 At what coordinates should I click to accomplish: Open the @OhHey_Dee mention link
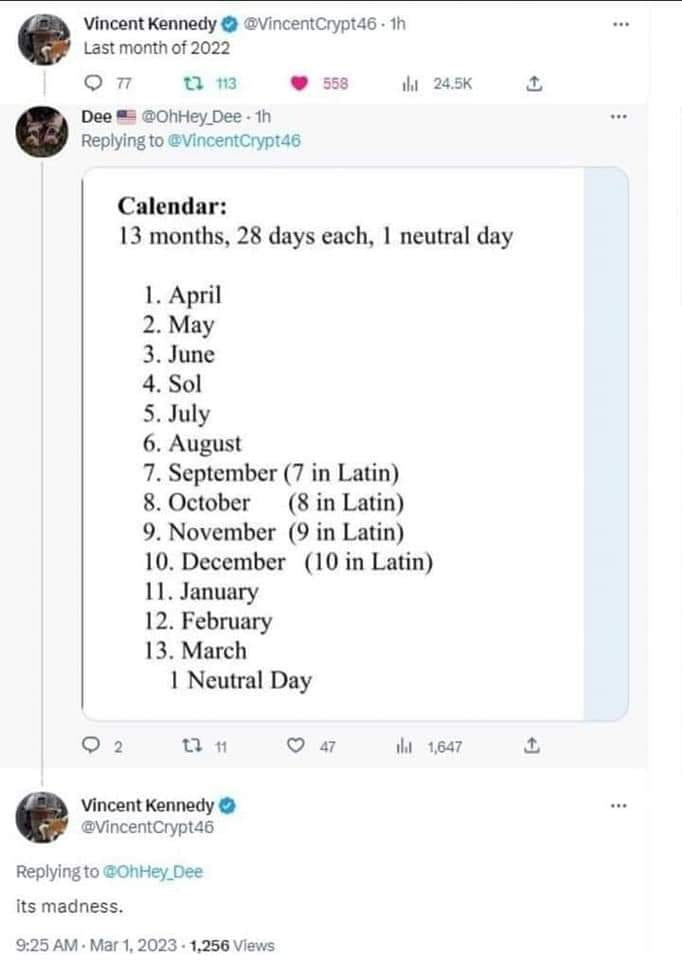152,872
